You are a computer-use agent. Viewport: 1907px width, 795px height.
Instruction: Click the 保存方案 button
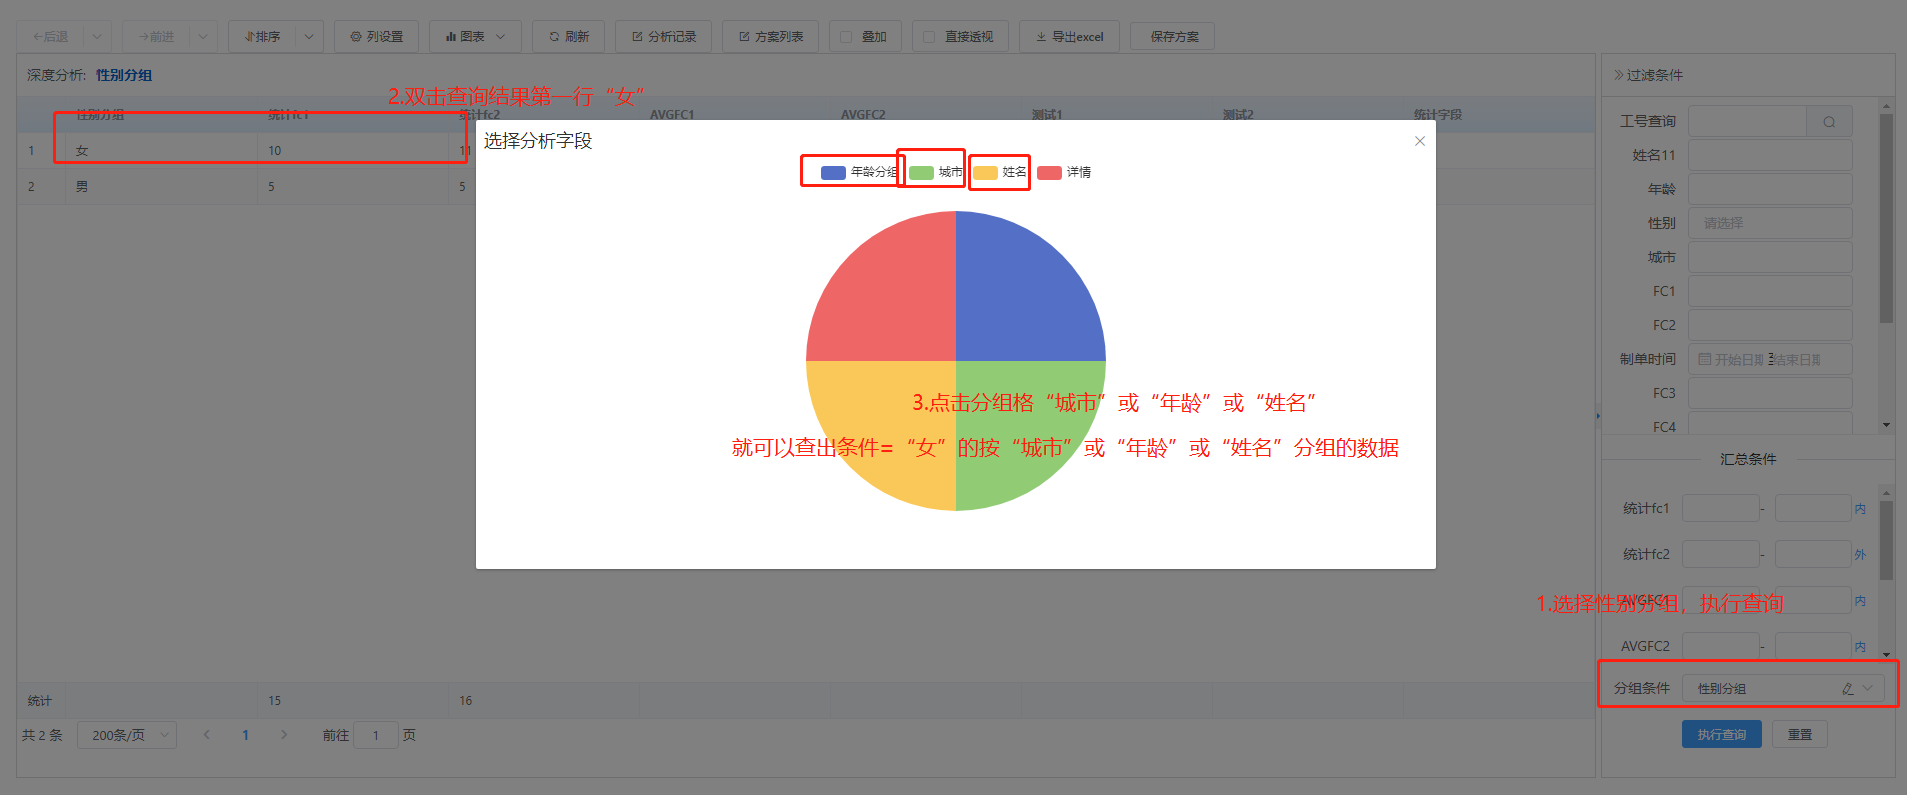[x=1173, y=37]
